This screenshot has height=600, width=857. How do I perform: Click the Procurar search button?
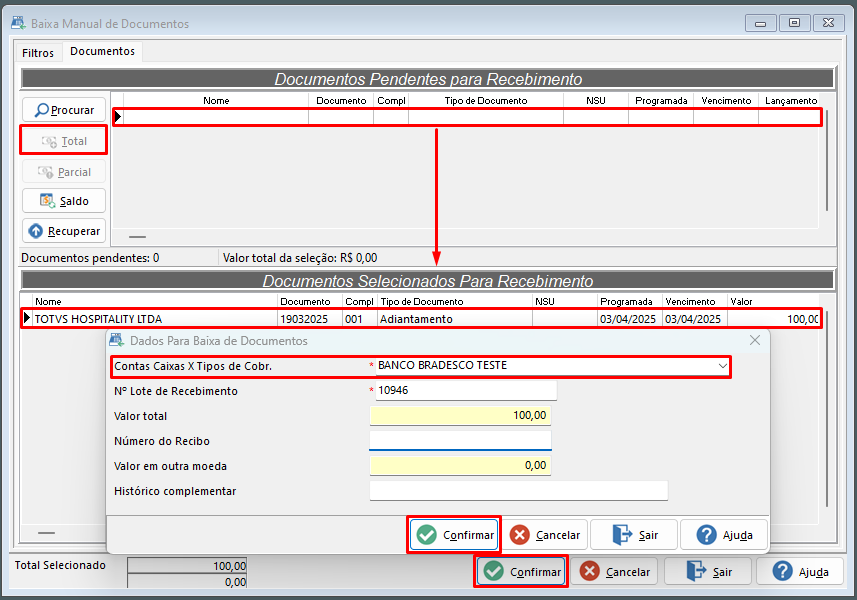64,110
